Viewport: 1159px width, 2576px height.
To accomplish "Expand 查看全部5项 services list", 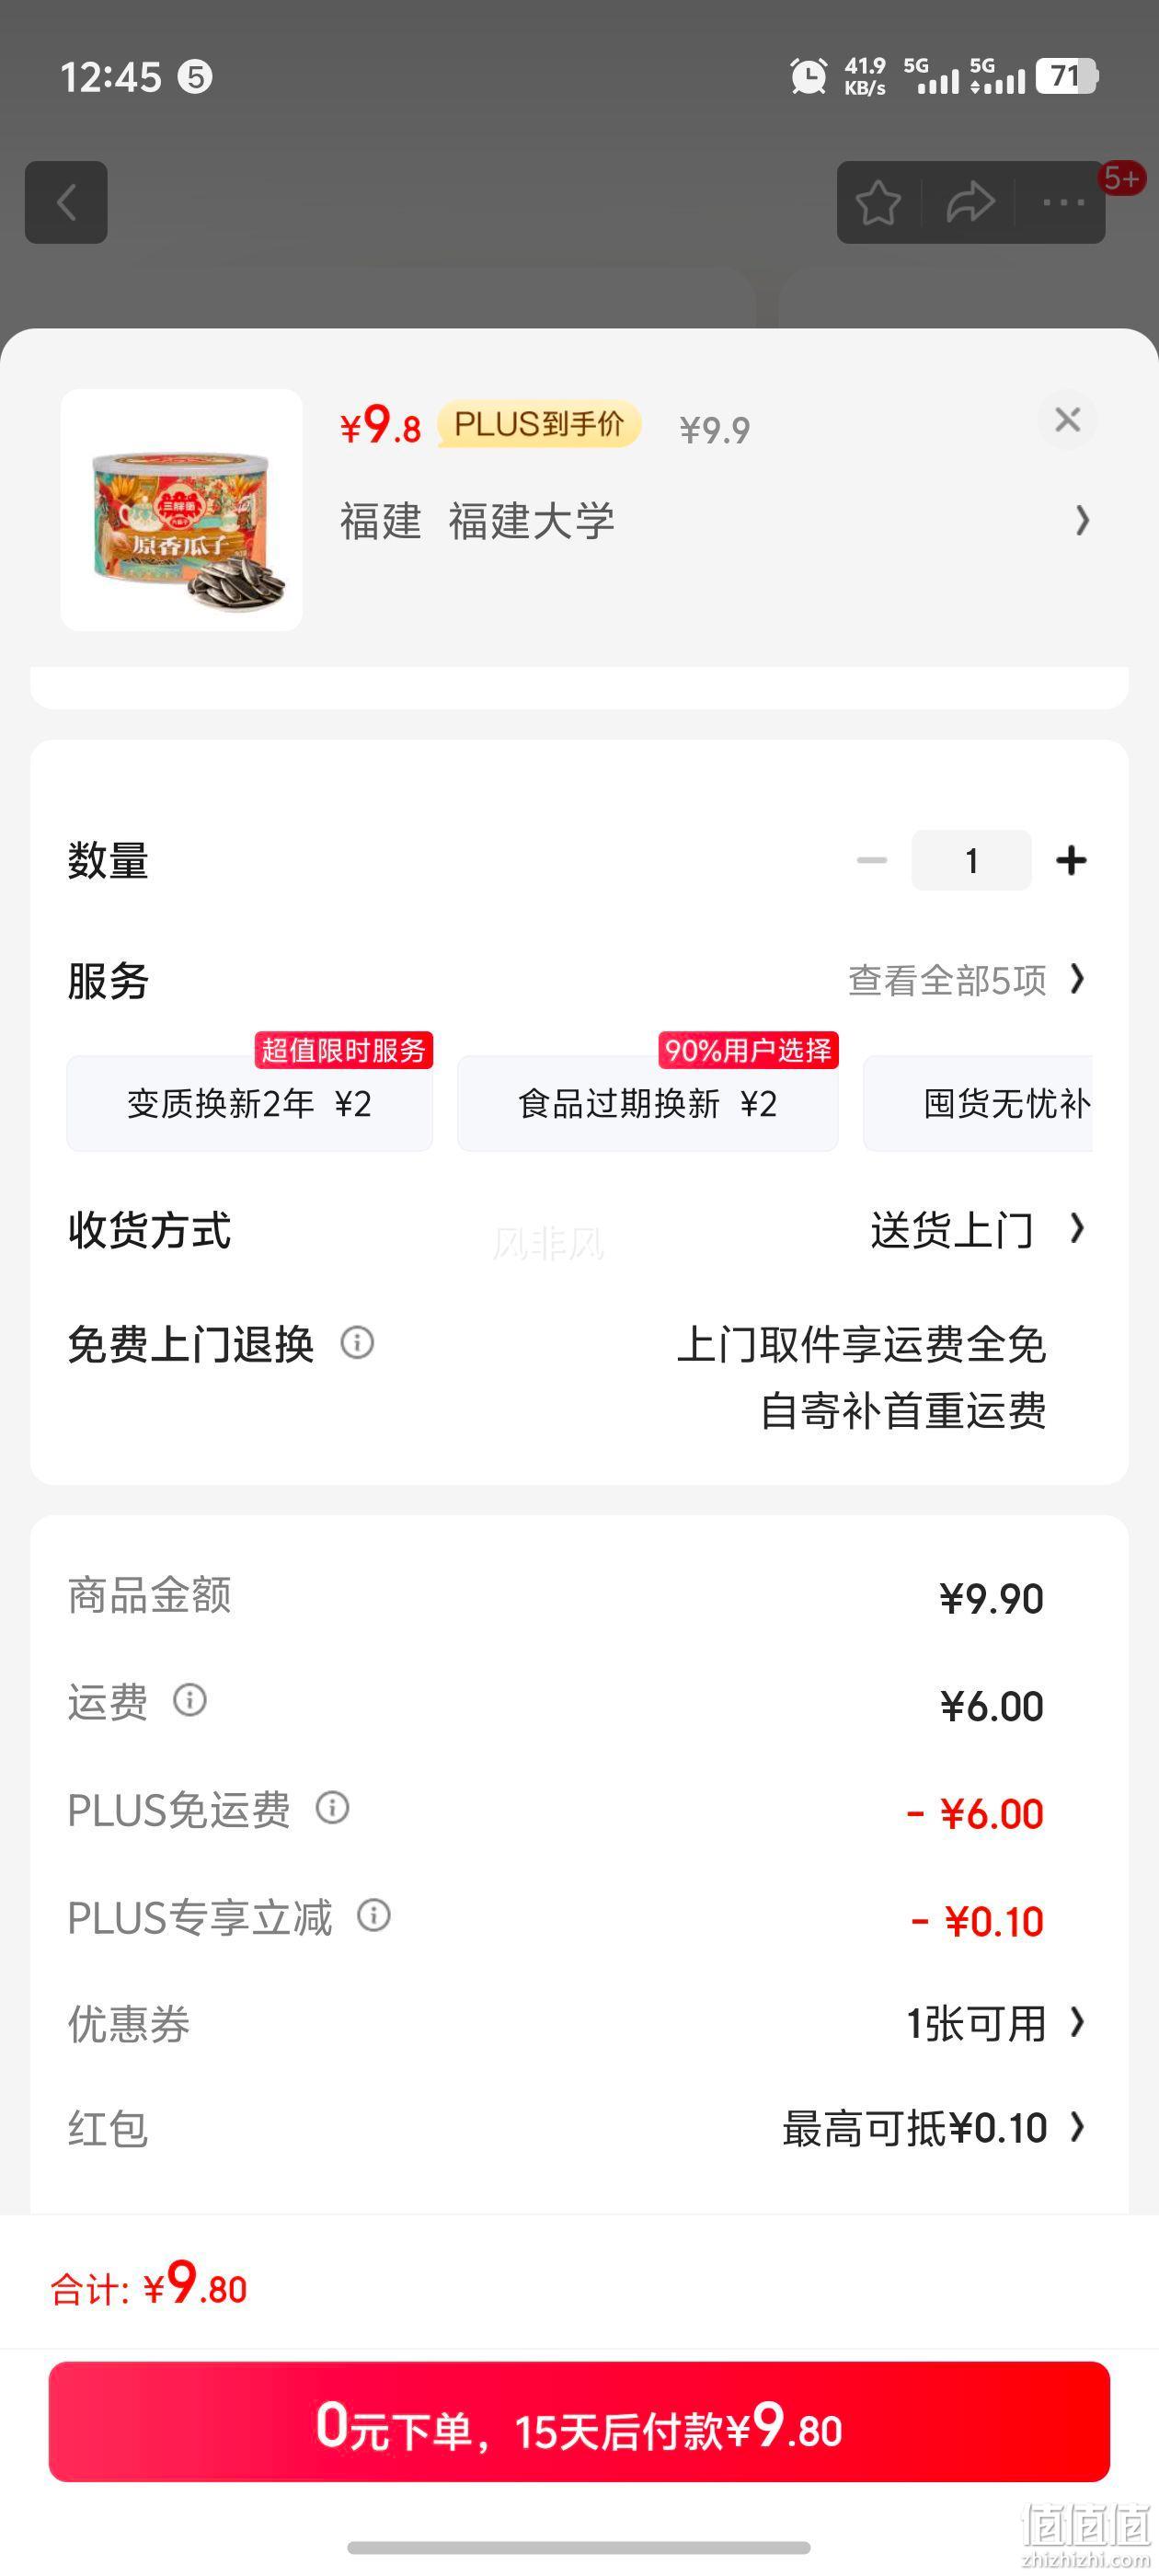I will pyautogui.click(x=966, y=980).
